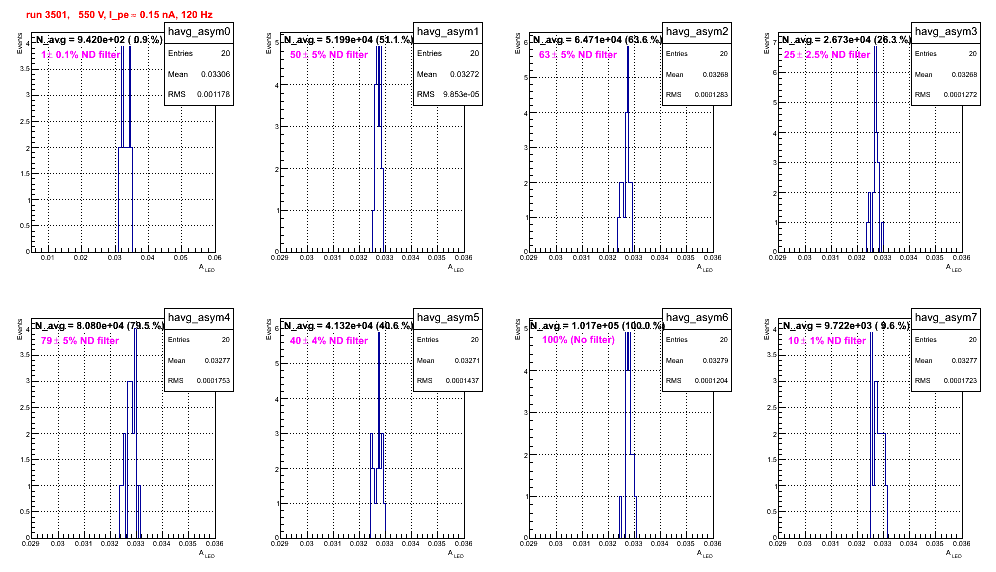Viewport: 996px width, 572px height.
Task: Click the N_avg = 2.673e+04 label
Action: click(x=846, y=39)
